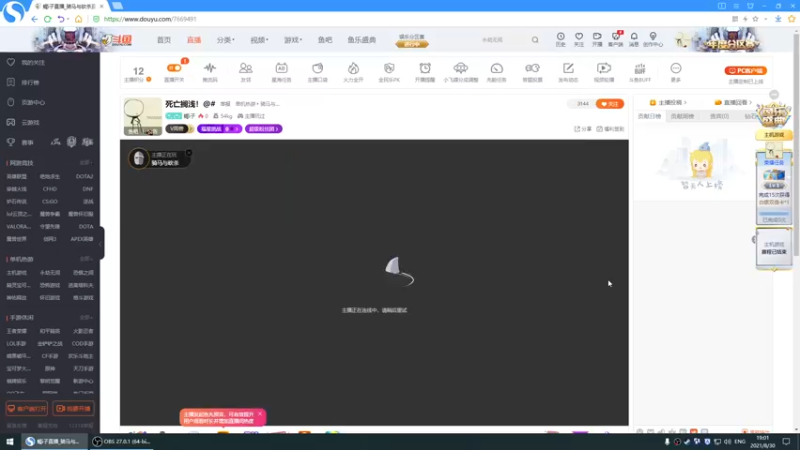Open the Windows Start button
This screenshot has width=800, height=450.
tap(10, 441)
